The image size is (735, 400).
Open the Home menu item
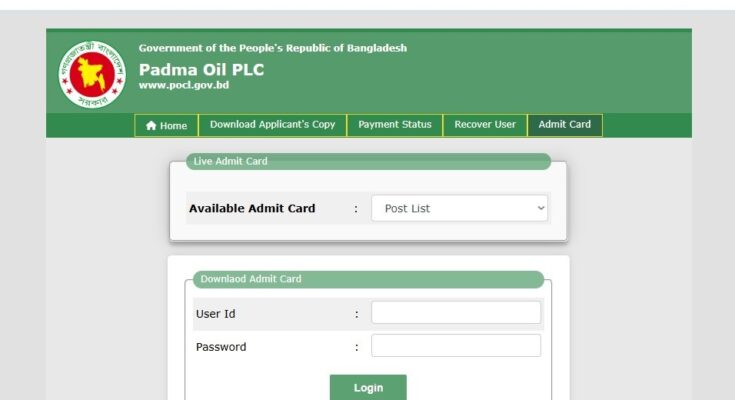(166, 125)
